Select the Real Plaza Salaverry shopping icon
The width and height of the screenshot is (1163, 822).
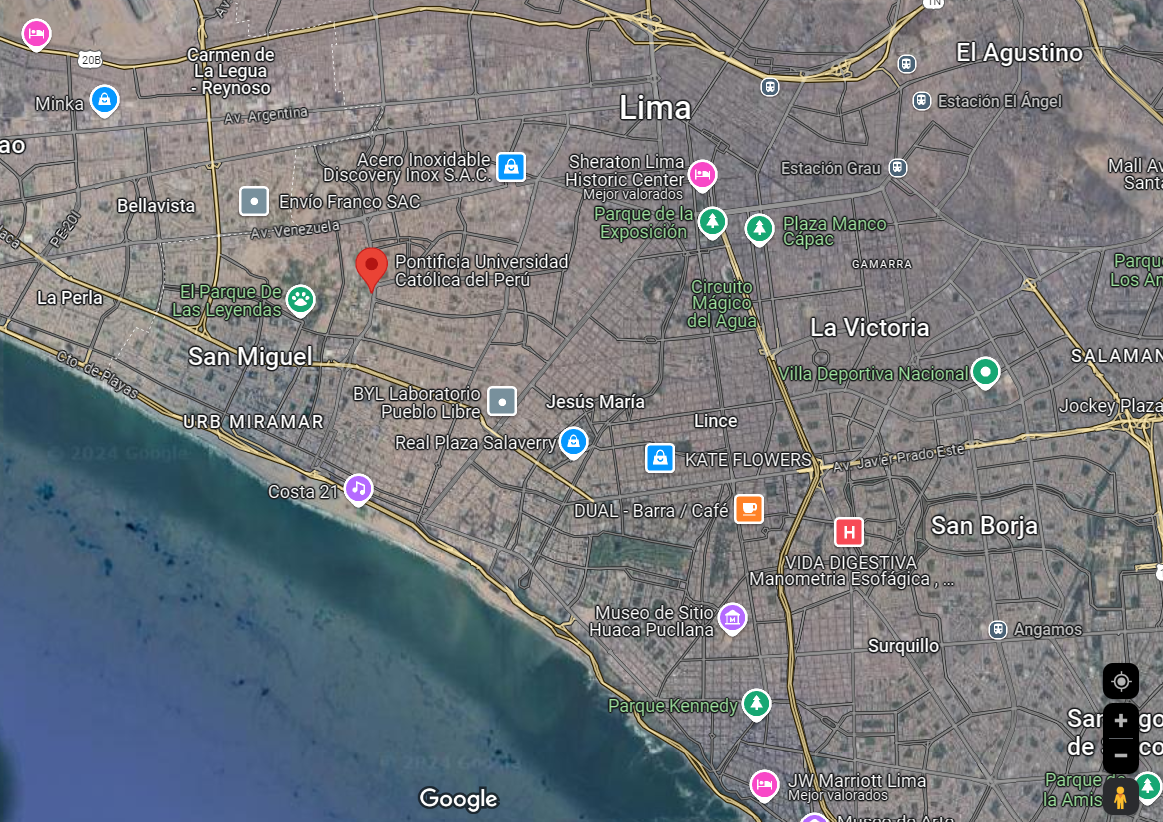click(573, 440)
